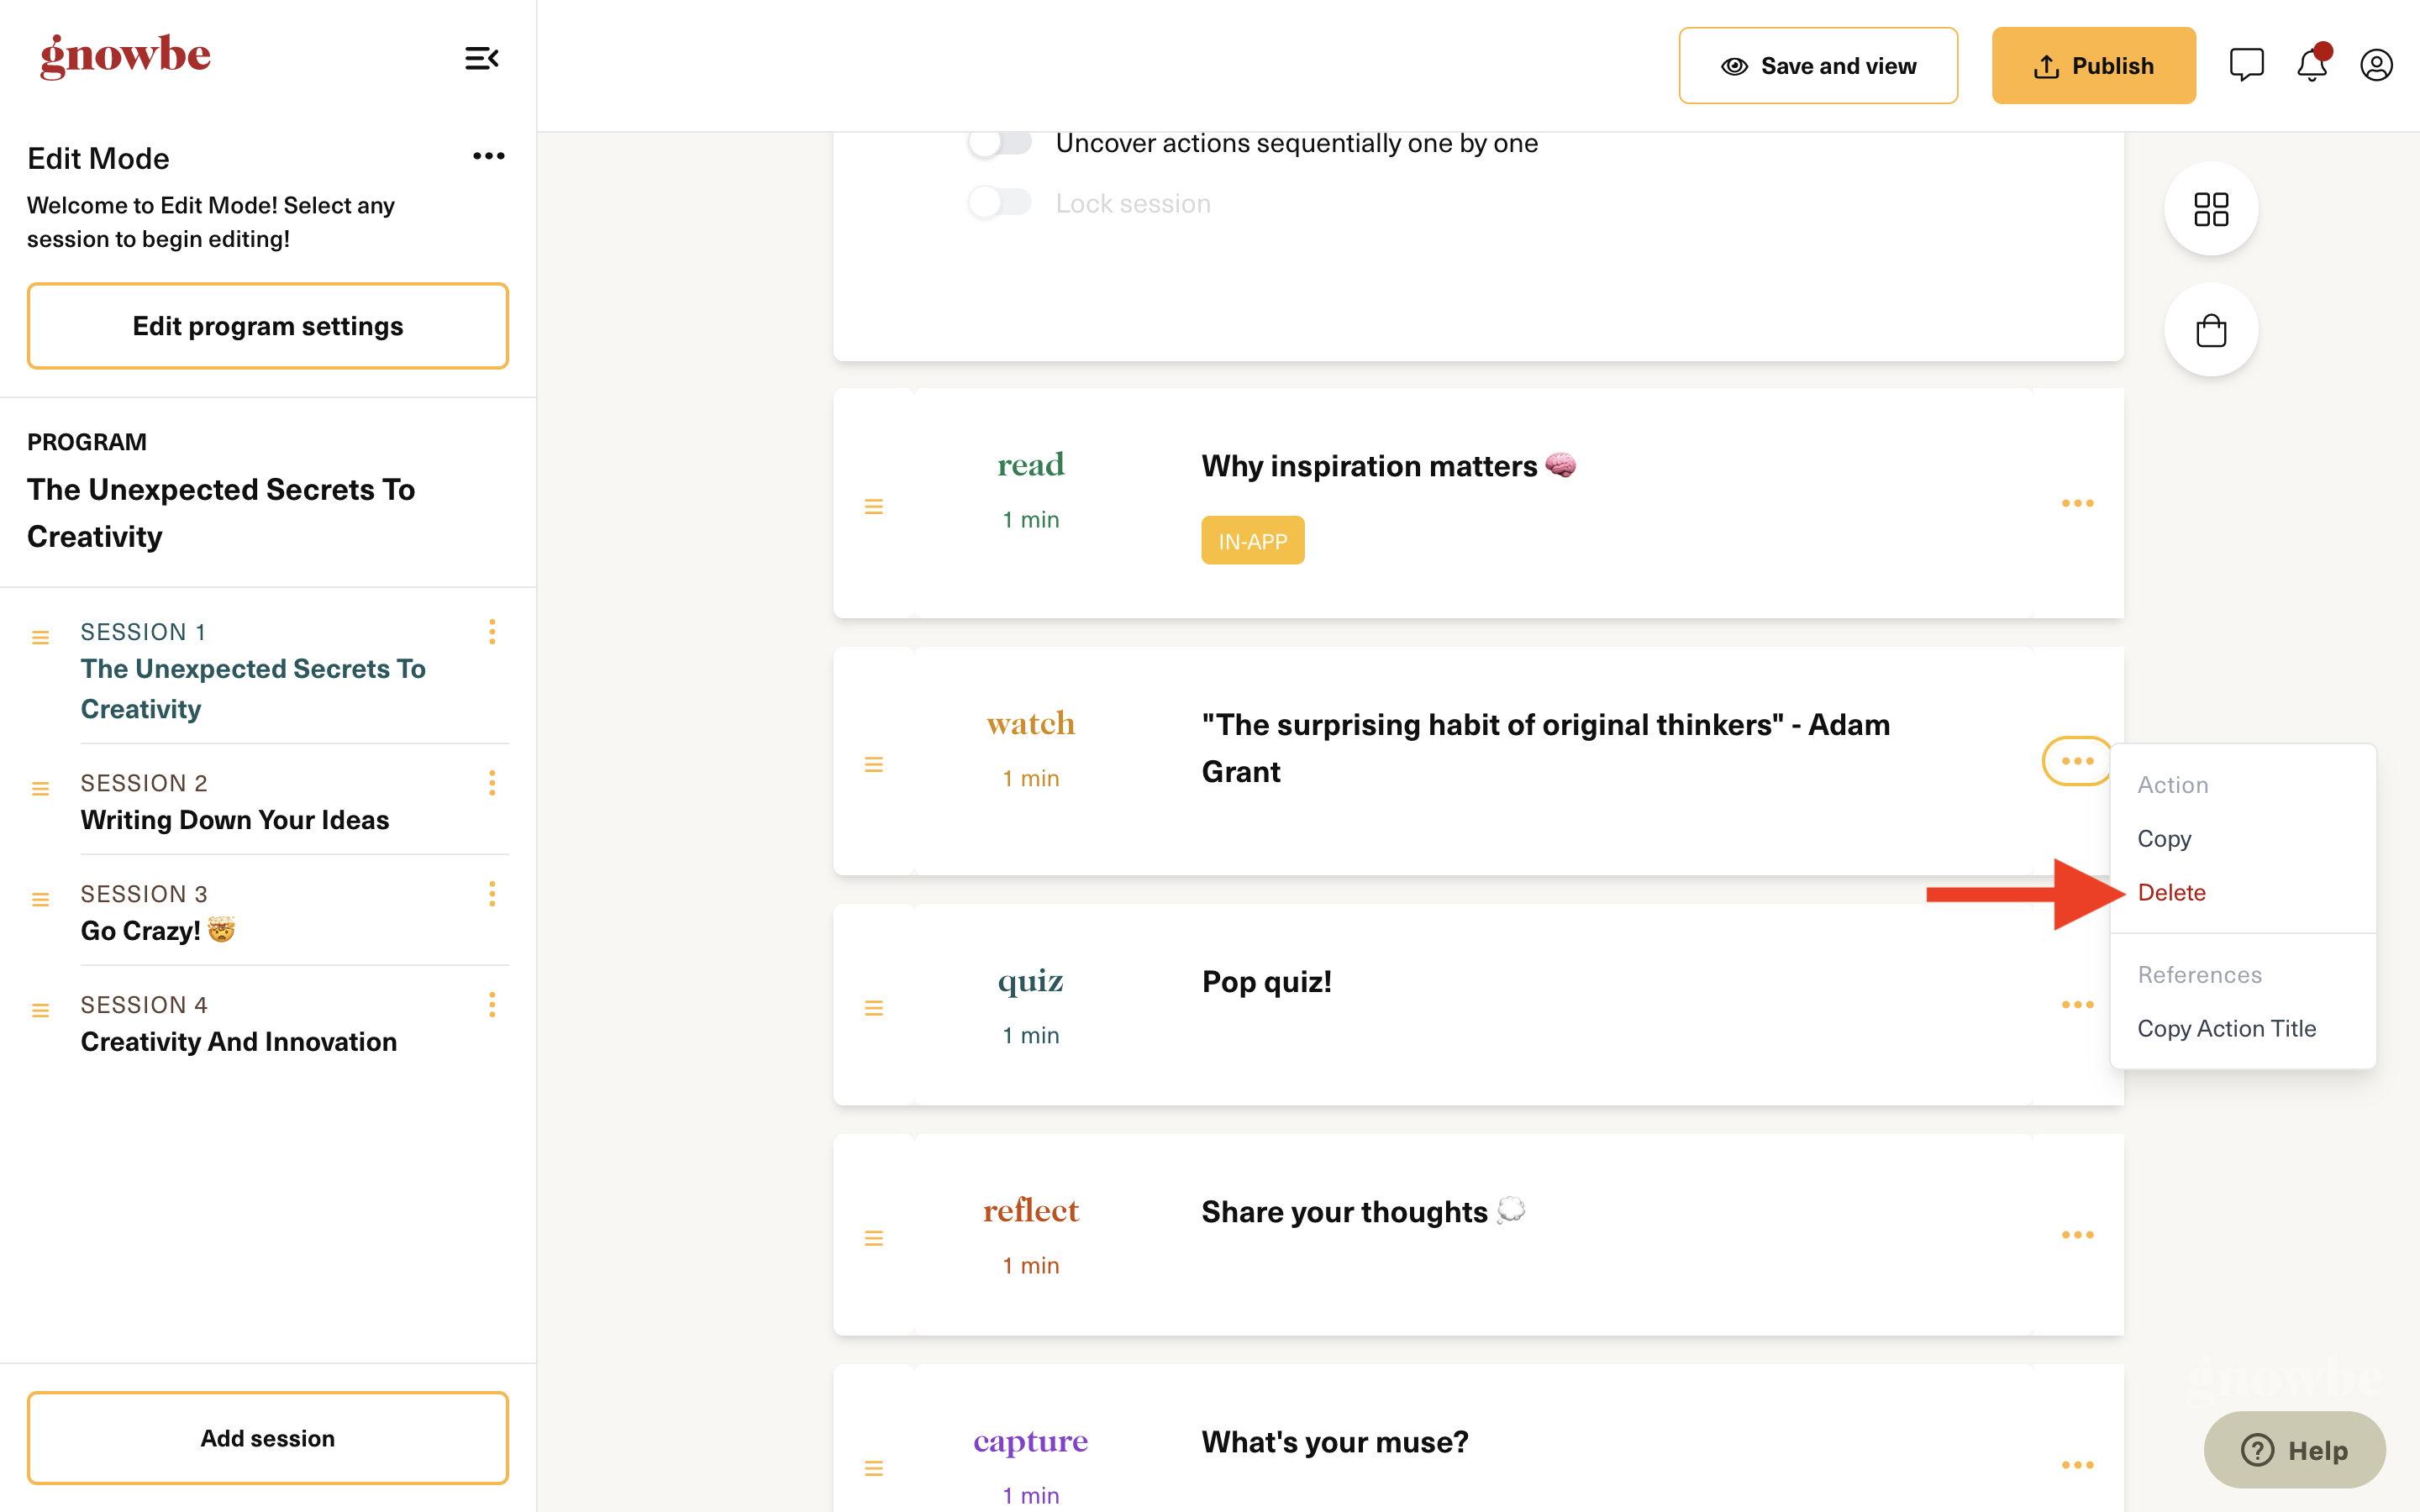Open options for Share your thoughts
The image size is (2420, 1512).
[2077, 1234]
